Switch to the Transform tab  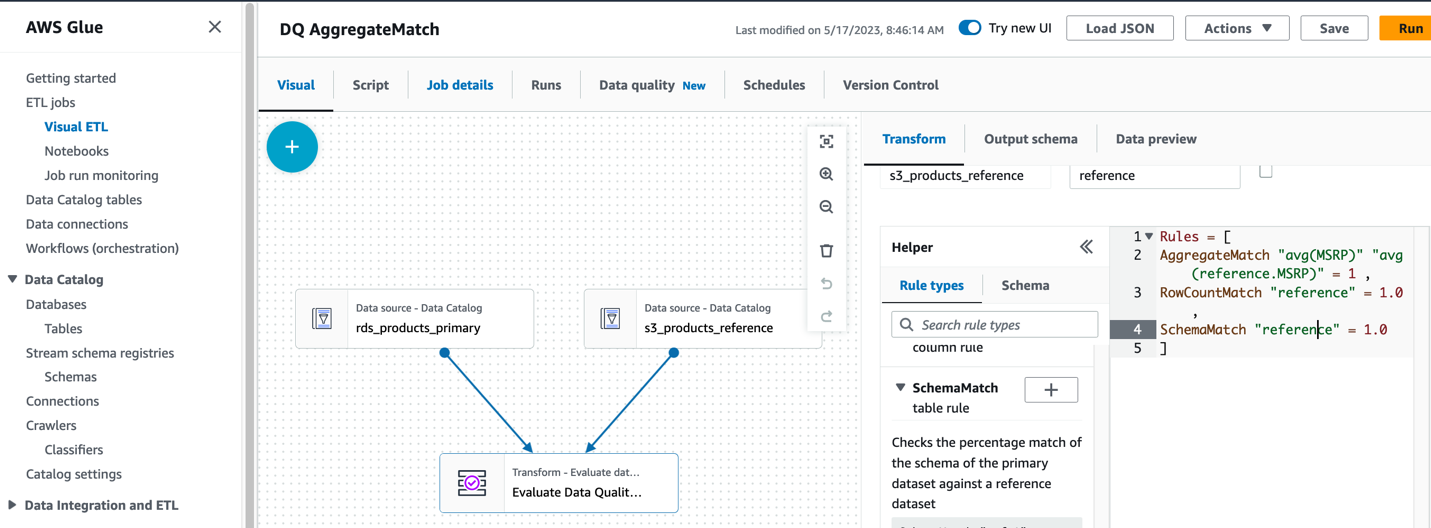914,139
